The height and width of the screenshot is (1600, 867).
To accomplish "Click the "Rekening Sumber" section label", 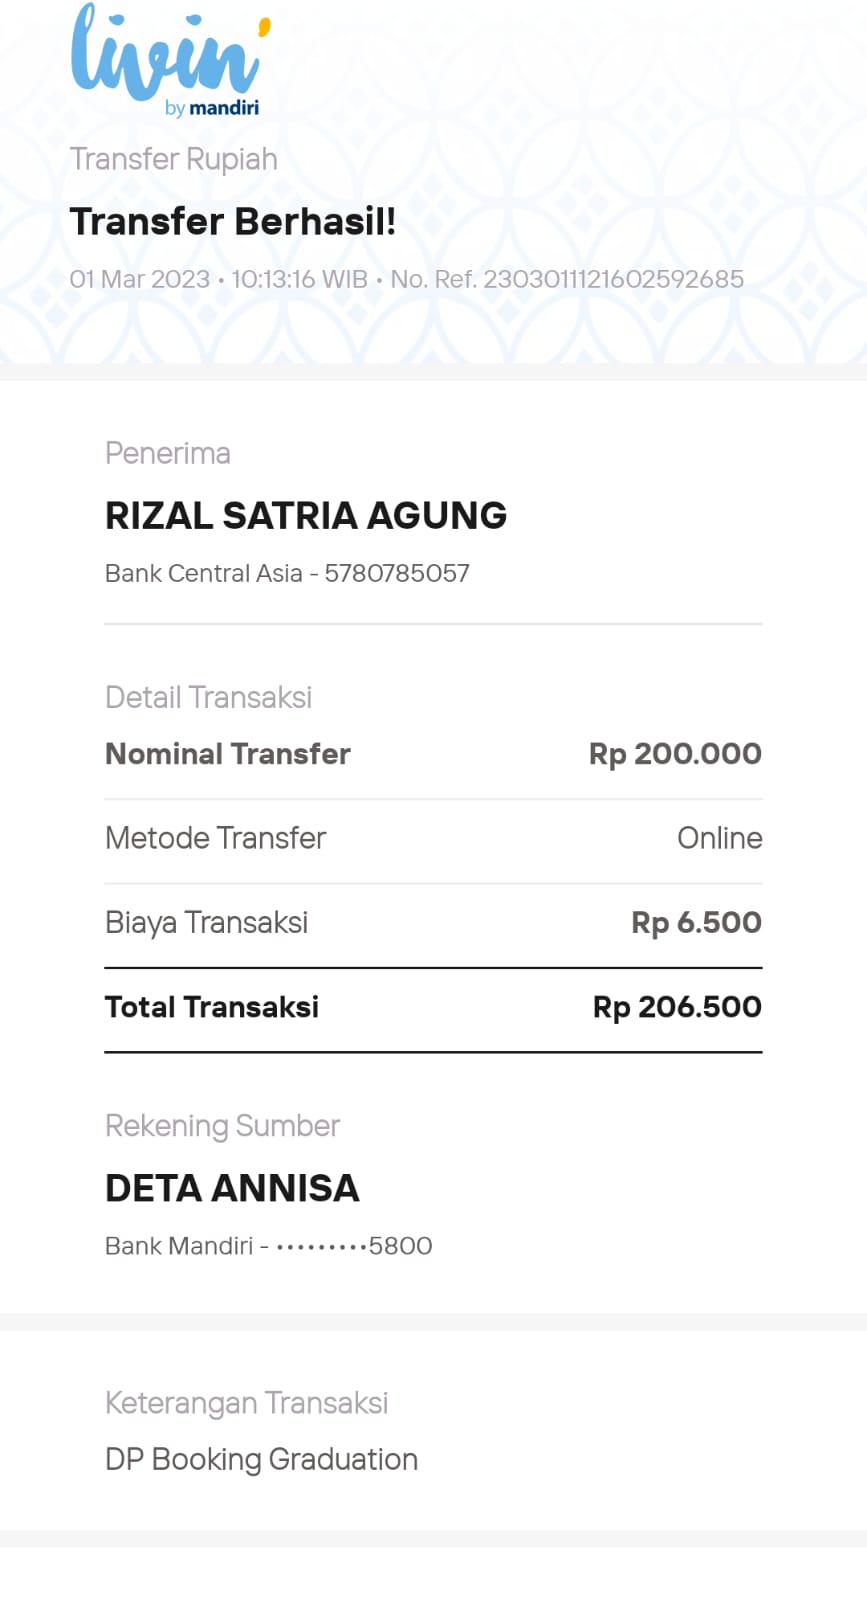I will tap(222, 1126).
